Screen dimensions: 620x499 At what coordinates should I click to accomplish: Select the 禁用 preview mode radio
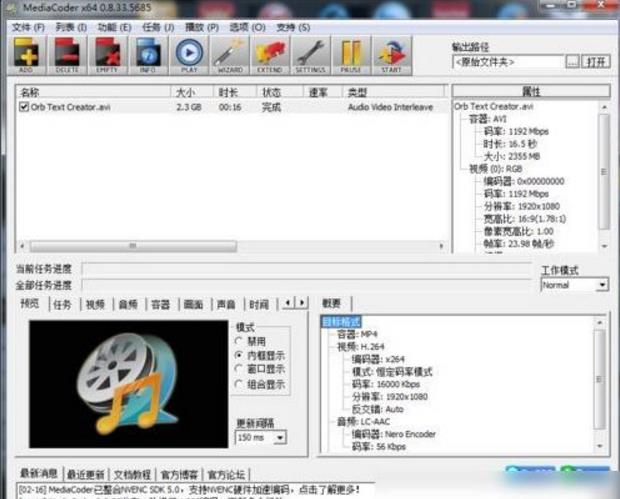[x=239, y=341]
